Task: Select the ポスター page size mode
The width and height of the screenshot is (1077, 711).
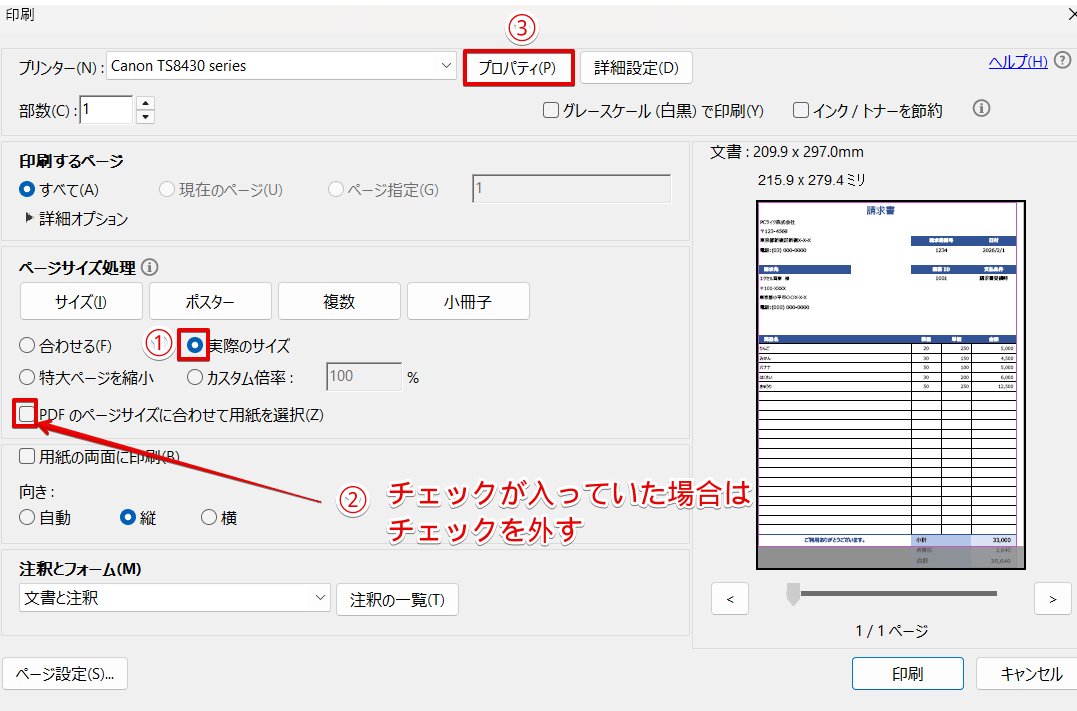Action: 210,300
